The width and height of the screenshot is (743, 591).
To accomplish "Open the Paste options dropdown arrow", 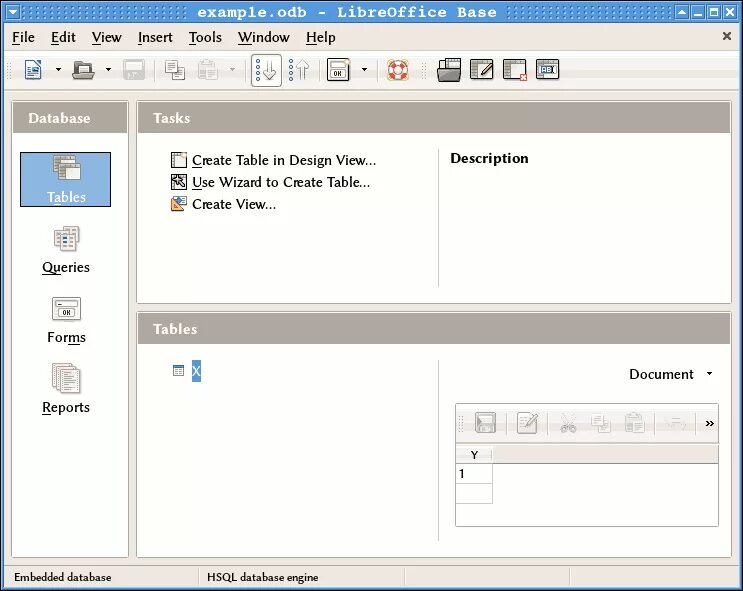I will [x=232, y=70].
